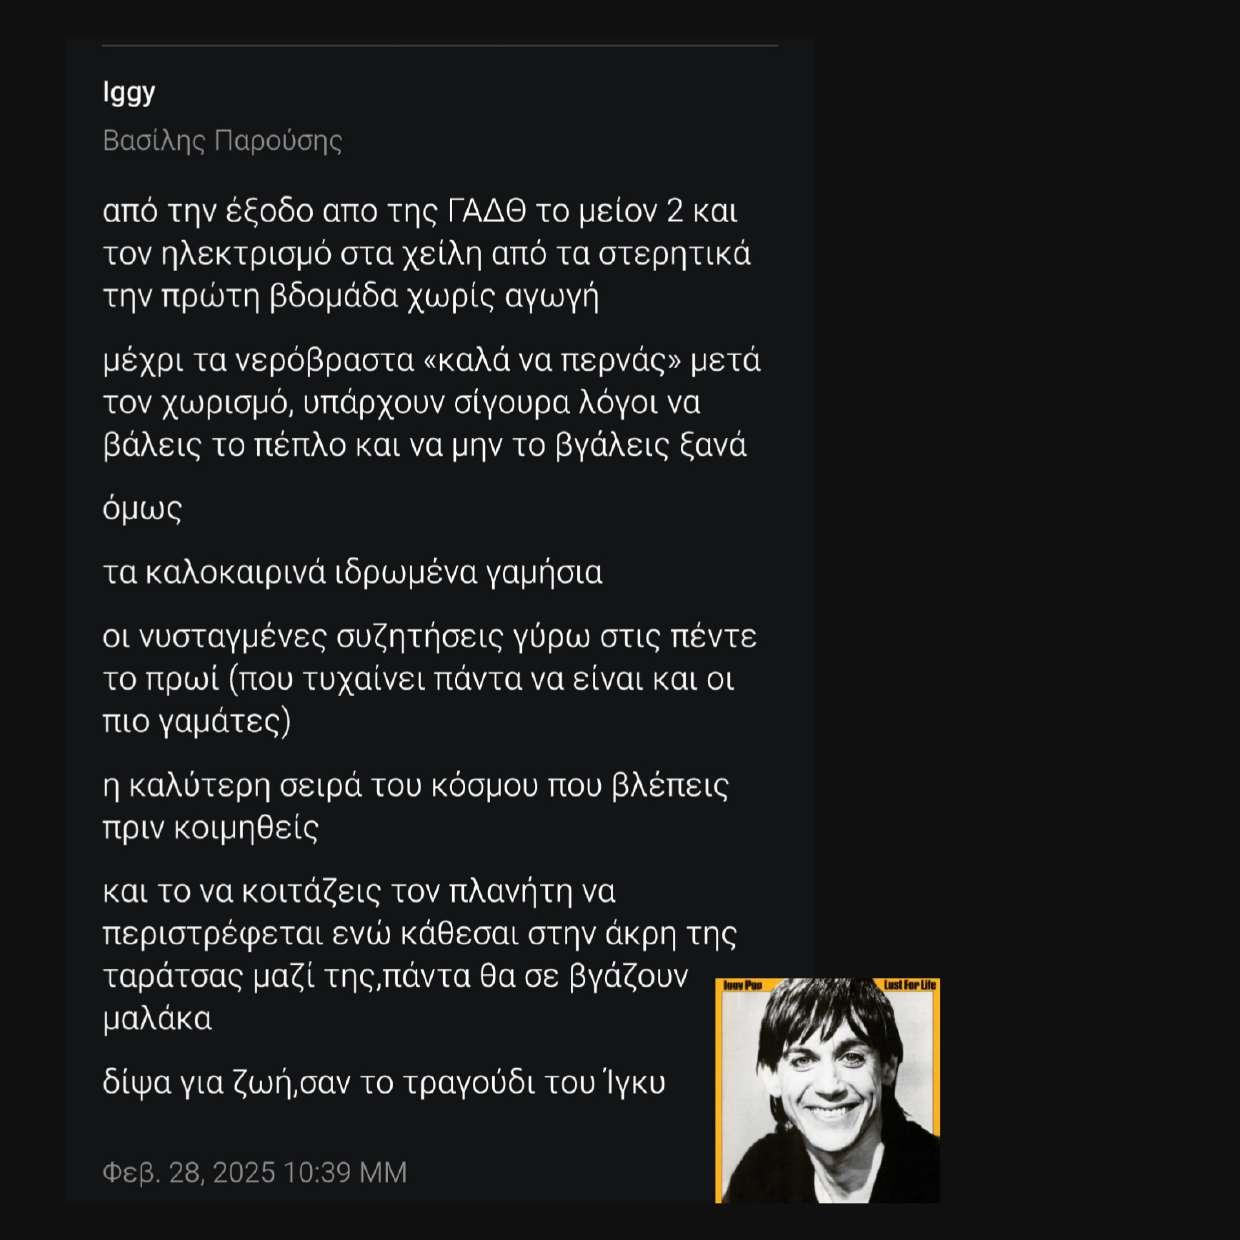Click the line "τα καλοκαιρινά ιδρωμένα γαμήσια"
The height and width of the screenshot is (1240, 1240).
click(353, 573)
